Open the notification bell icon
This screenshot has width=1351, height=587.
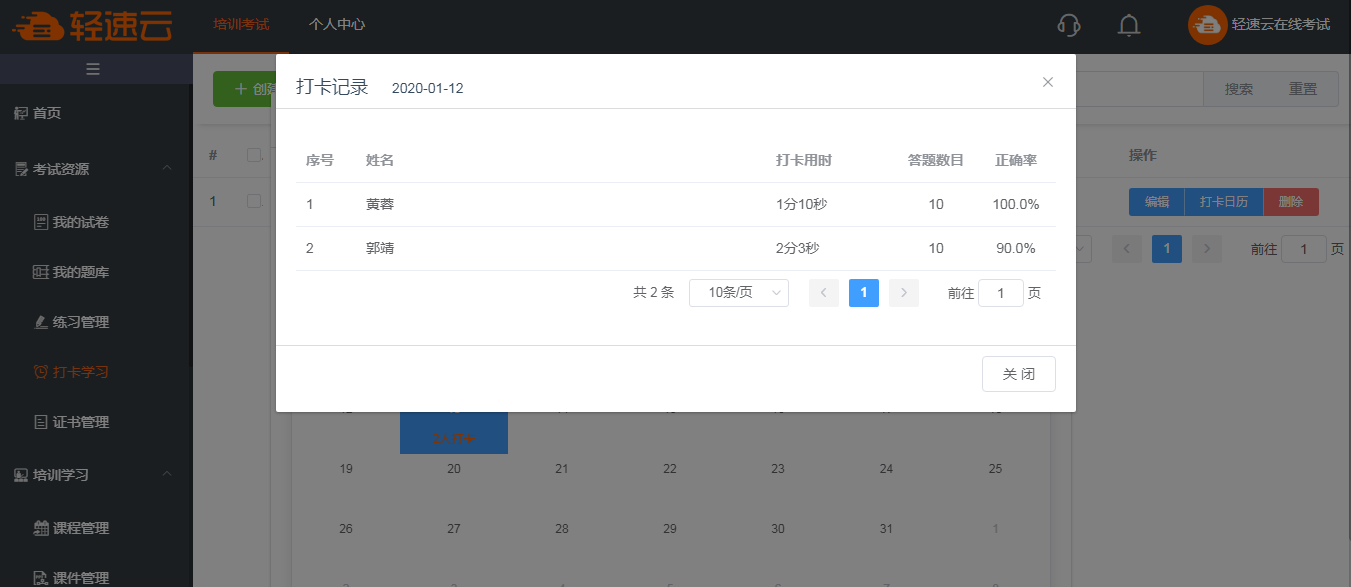coord(1129,25)
